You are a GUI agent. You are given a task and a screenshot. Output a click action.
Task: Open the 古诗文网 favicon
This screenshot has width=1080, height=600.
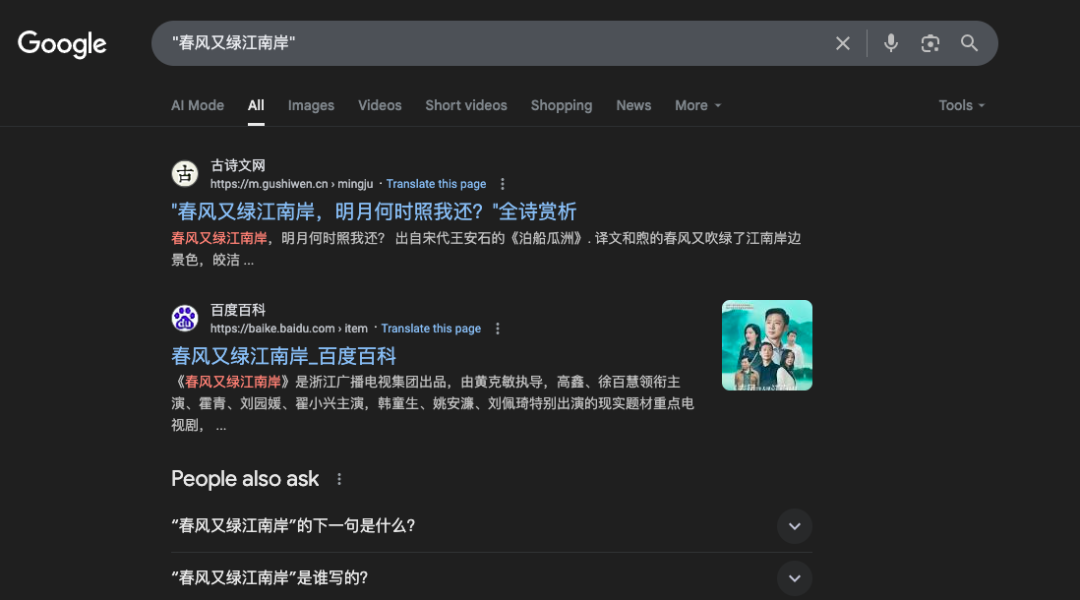[185, 174]
